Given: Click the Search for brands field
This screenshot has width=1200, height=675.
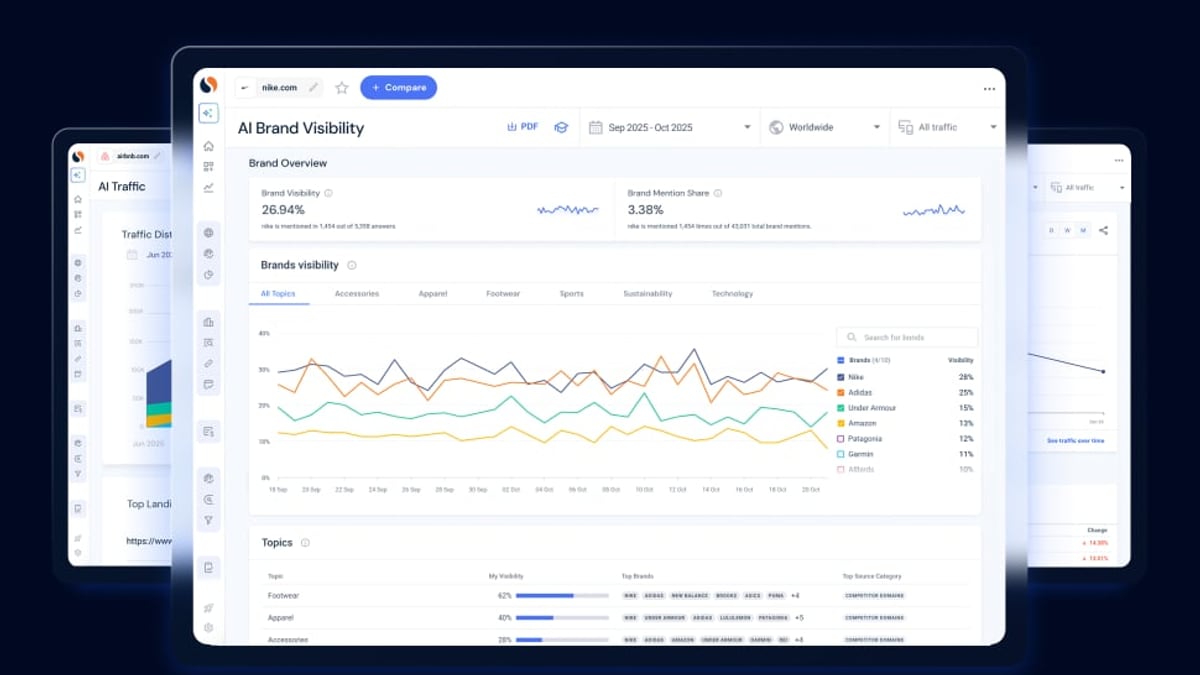Looking at the screenshot, I should coord(907,338).
